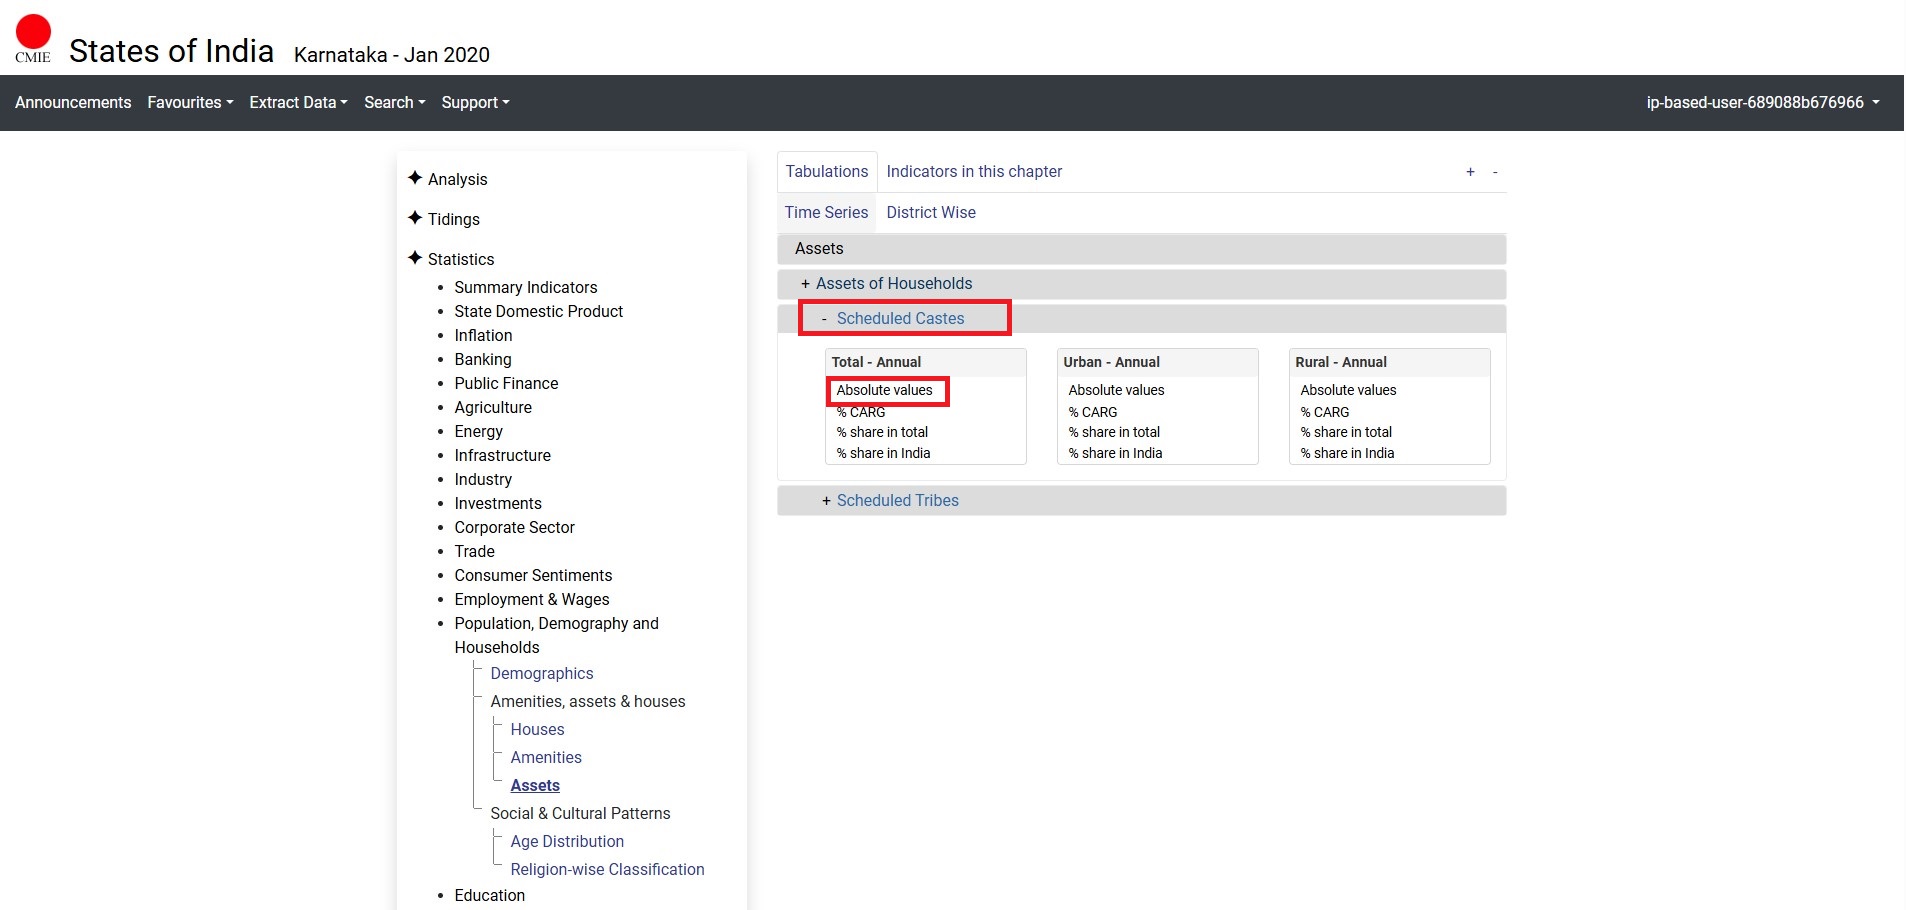Screen dimensions: 1906x910
Task: Expand the Assets of Households section
Action: (x=893, y=284)
